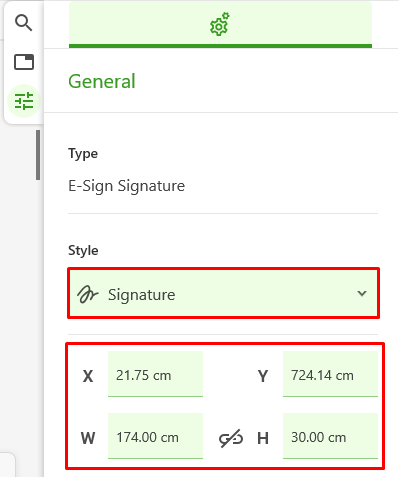Click the E-Sign Signature type text

click(x=126, y=186)
